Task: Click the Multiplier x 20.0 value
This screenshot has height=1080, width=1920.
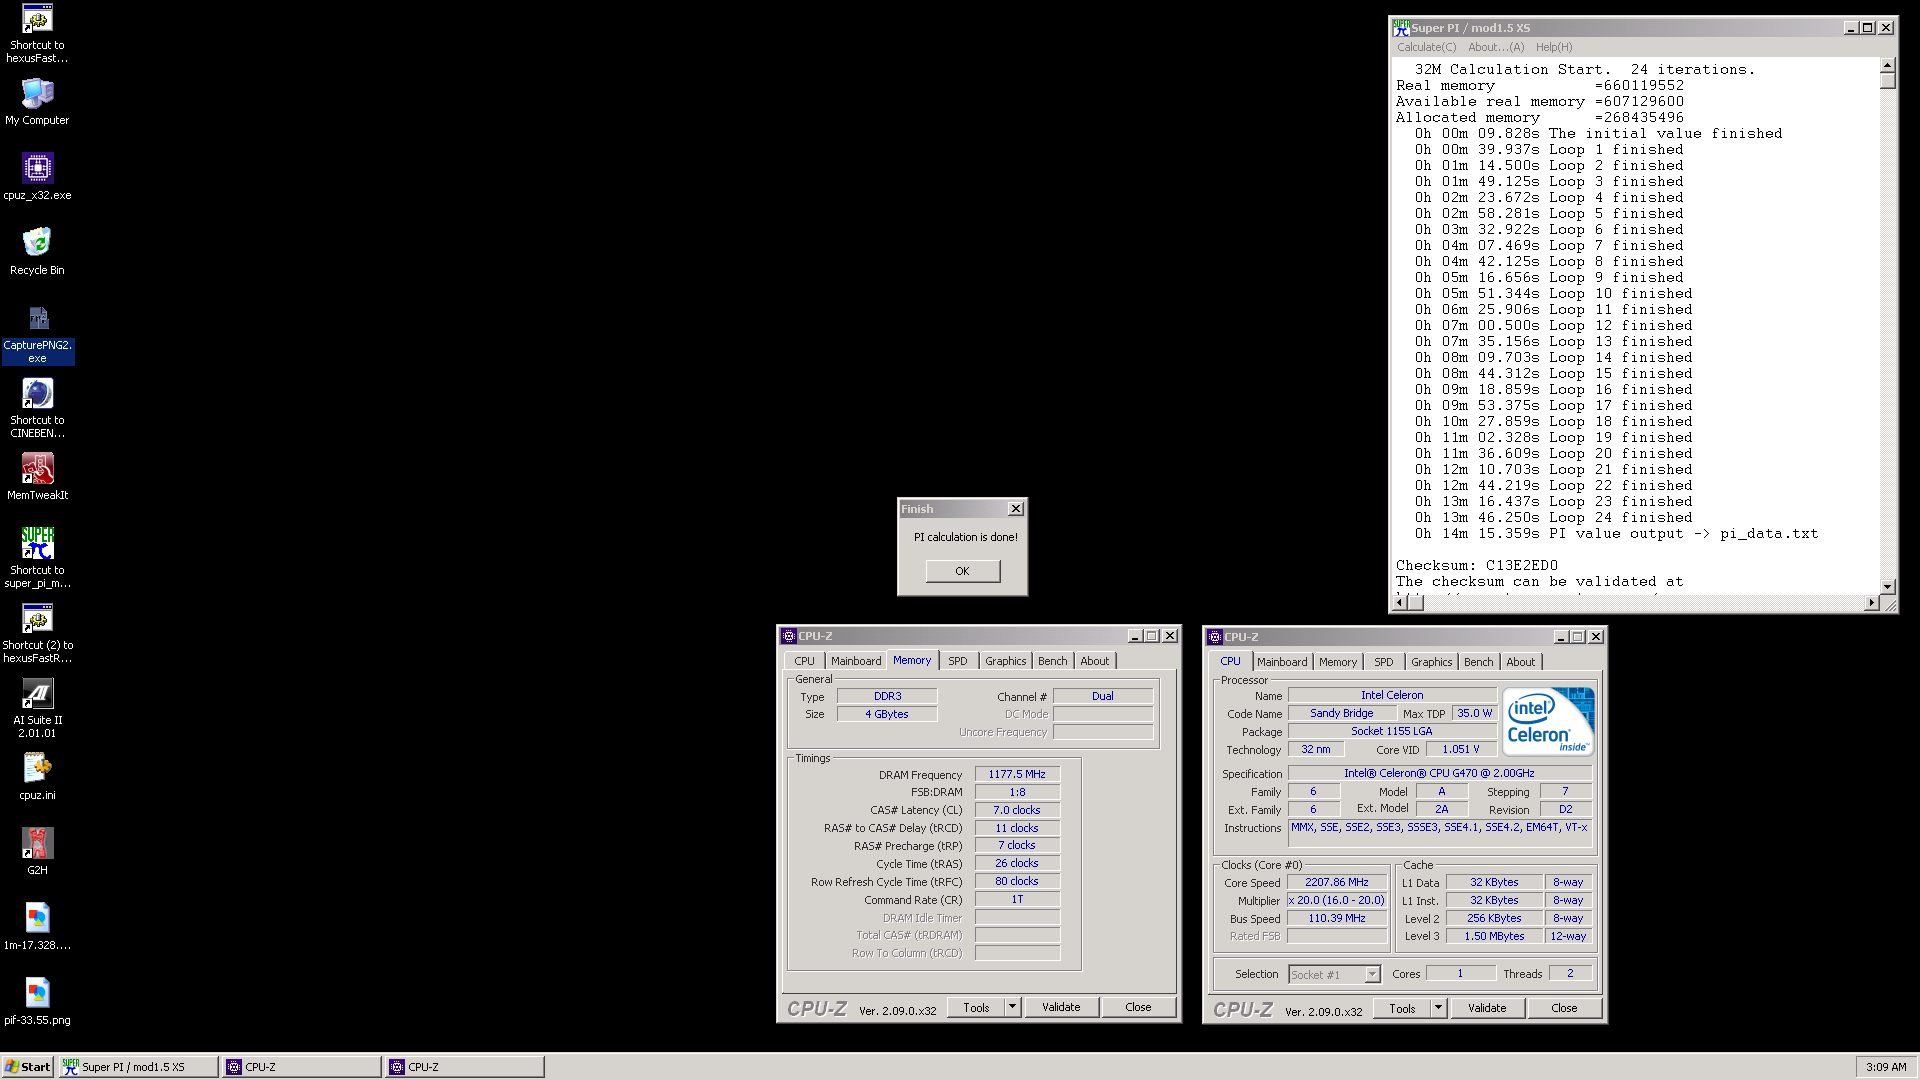Action: [1337, 900]
